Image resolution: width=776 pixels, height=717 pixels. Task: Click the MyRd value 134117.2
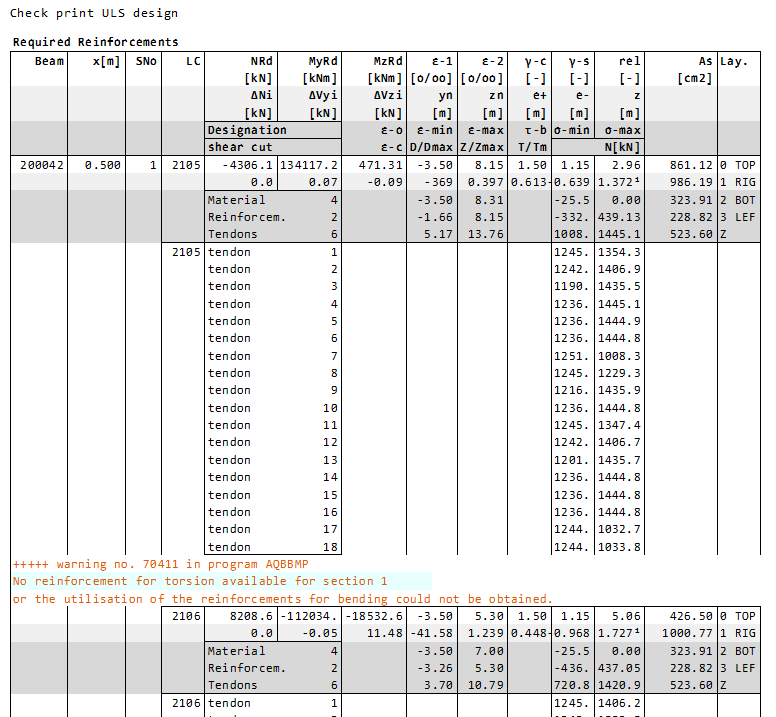(309, 165)
